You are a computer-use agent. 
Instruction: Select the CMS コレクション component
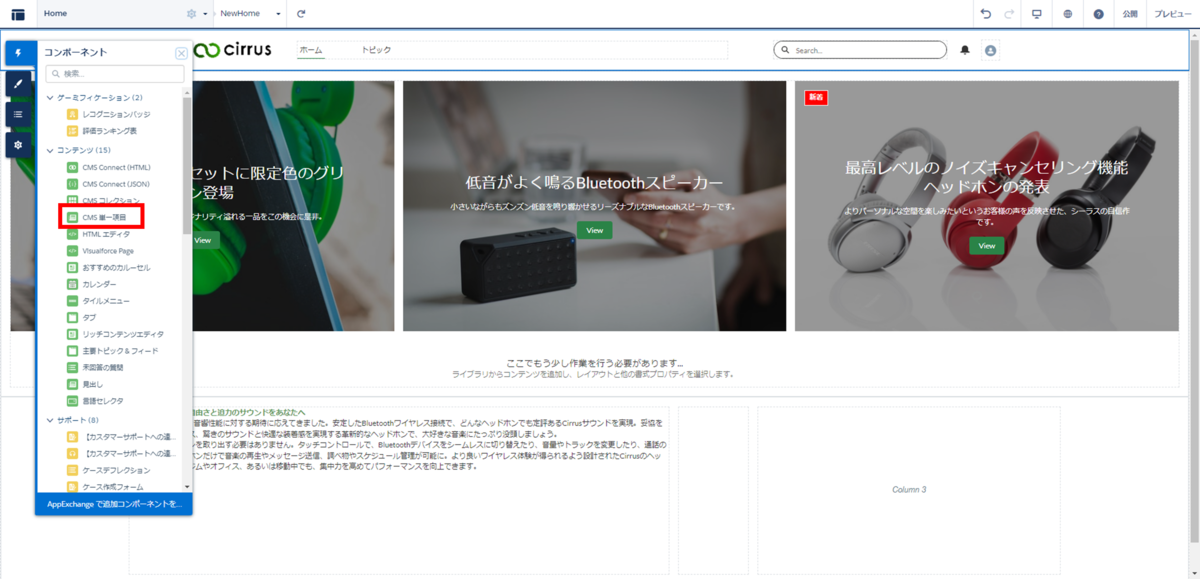(x=103, y=201)
